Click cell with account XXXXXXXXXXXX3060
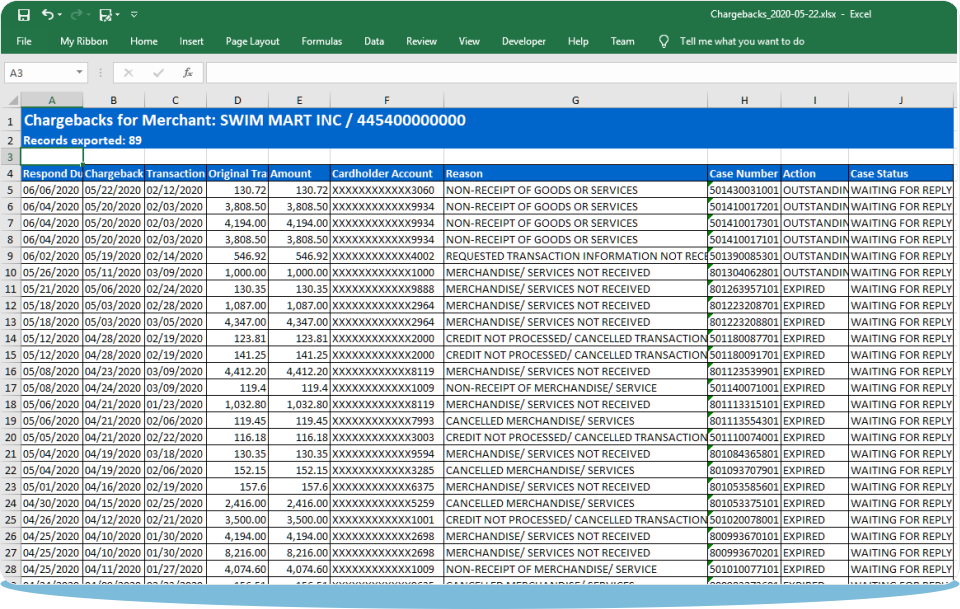This screenshot has height=609, width=960. (387, 190)
